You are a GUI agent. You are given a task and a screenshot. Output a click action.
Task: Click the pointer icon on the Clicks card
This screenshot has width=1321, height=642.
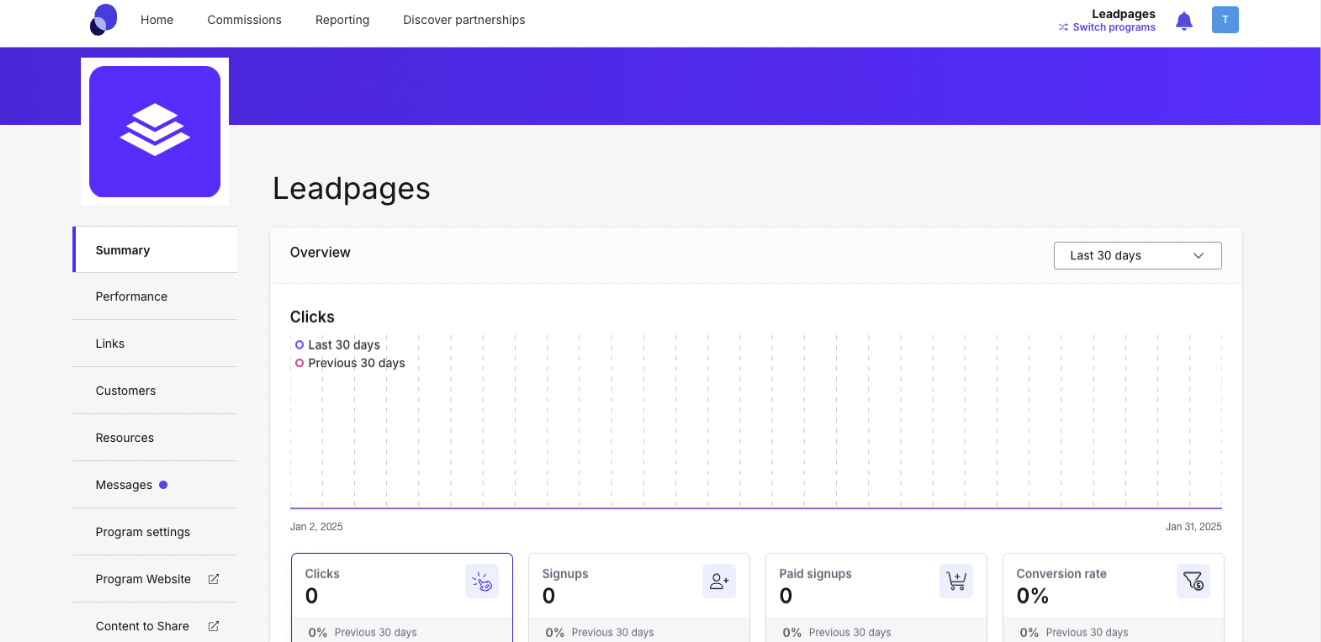[482, 580]
